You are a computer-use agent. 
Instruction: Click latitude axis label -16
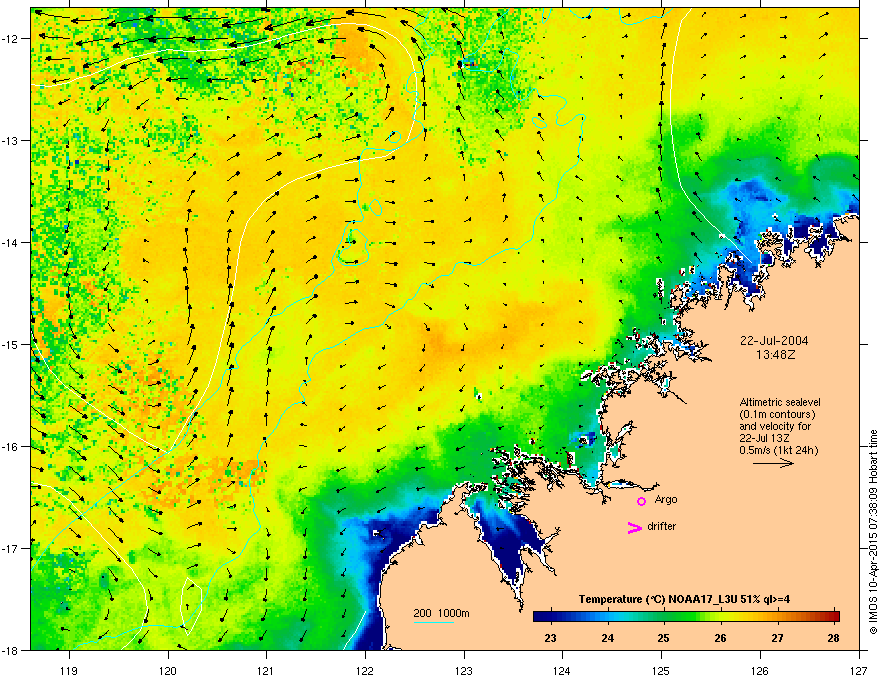(11, 447)
